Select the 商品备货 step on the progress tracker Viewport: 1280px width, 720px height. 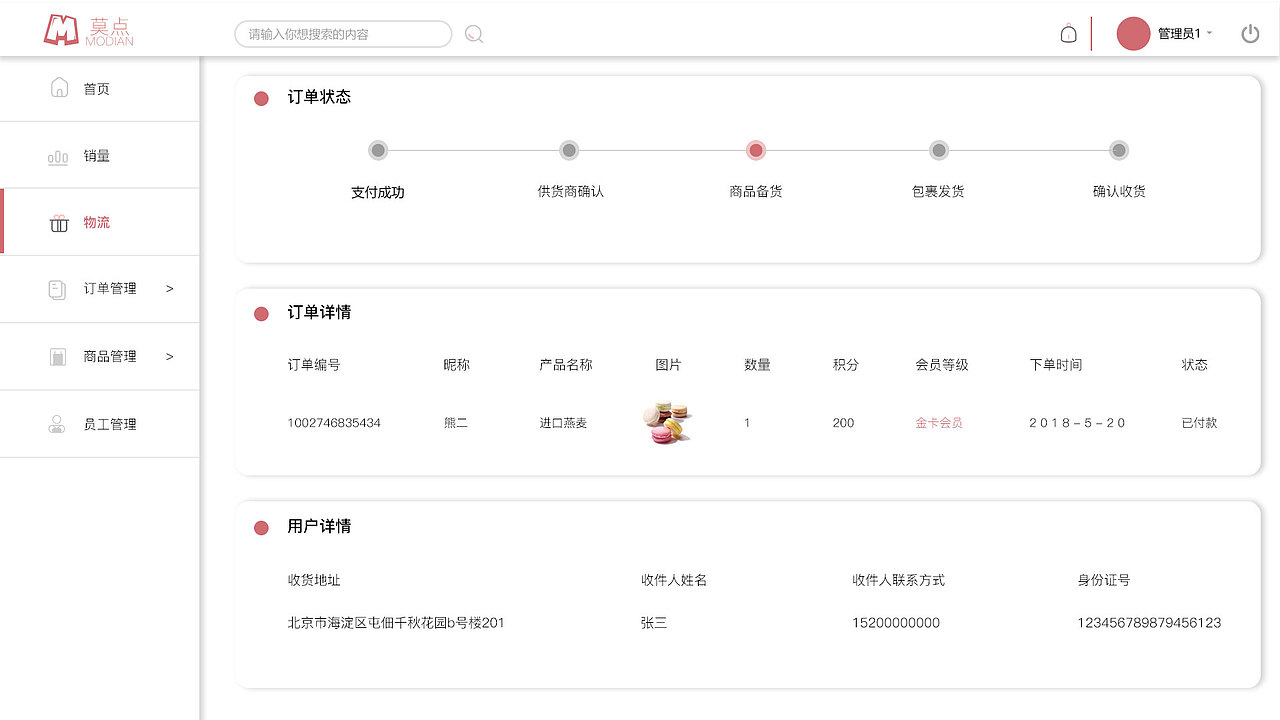[x=756, y=150]
